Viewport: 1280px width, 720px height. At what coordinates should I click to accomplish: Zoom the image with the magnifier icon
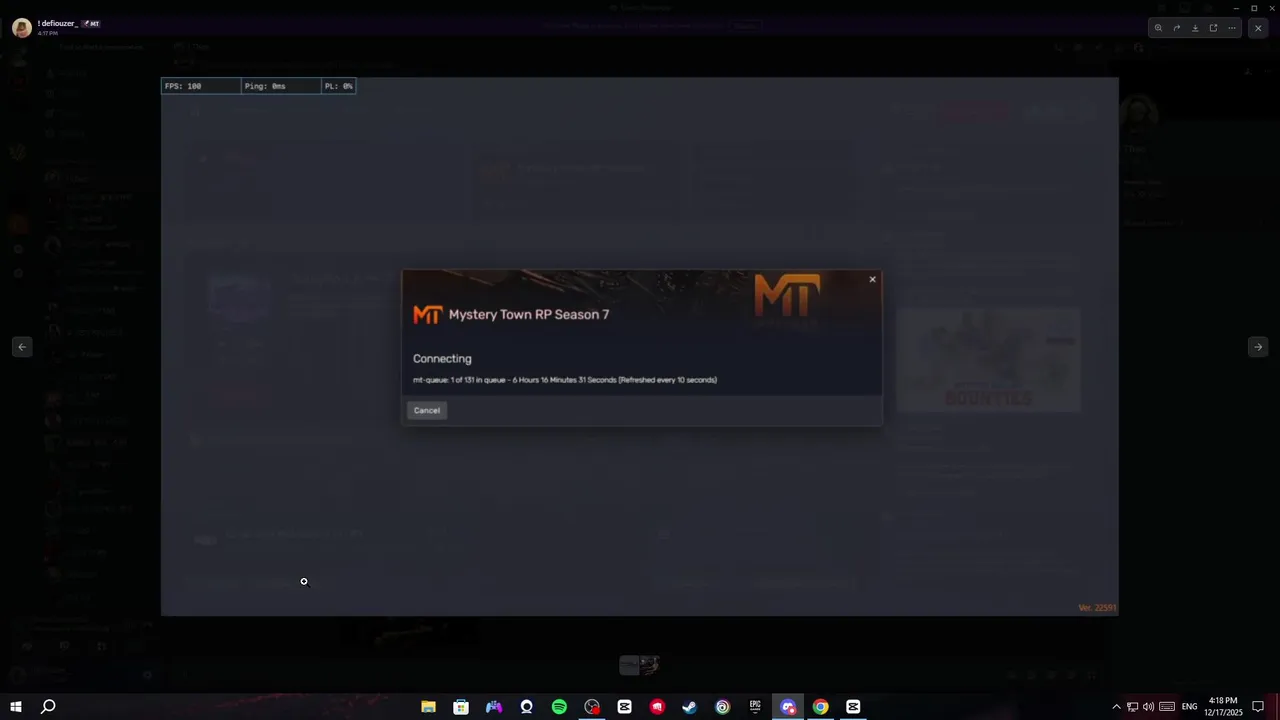(x=1158, y=28)
